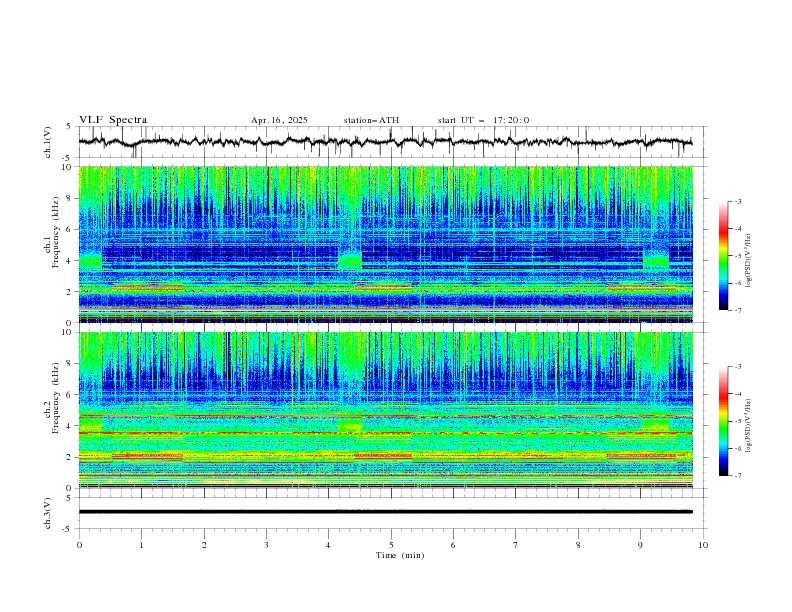
Task: Click the ch.2 spectrogram image panel
Action: (x=386, y=410)
